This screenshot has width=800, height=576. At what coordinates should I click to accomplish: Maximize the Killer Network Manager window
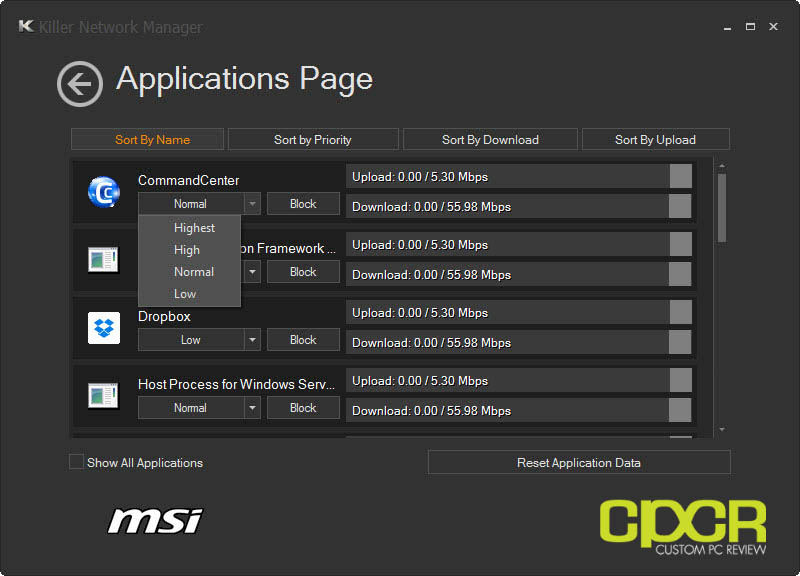point(750,27)
